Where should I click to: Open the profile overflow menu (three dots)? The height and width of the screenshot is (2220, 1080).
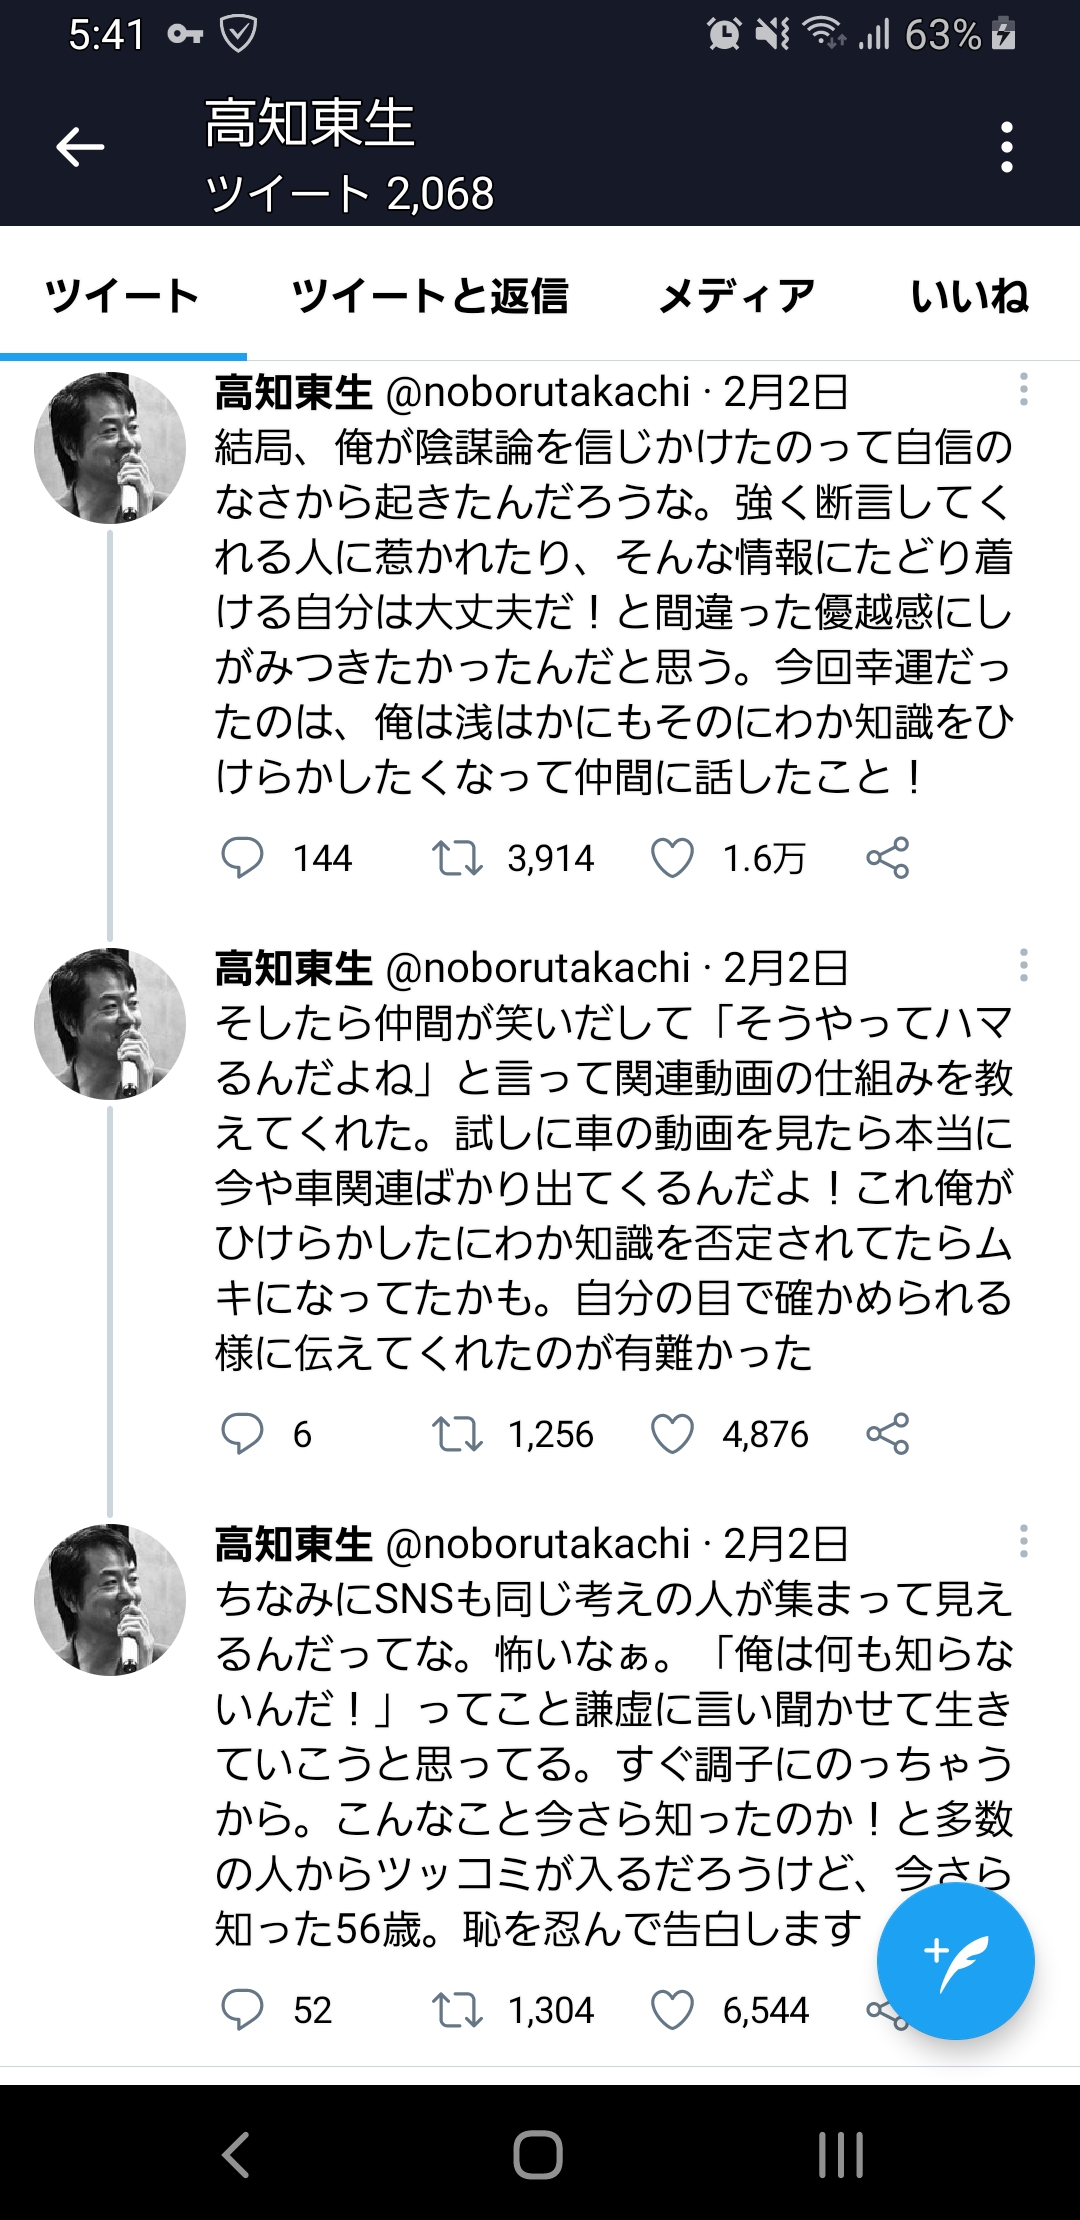[x=1007, y=147]
